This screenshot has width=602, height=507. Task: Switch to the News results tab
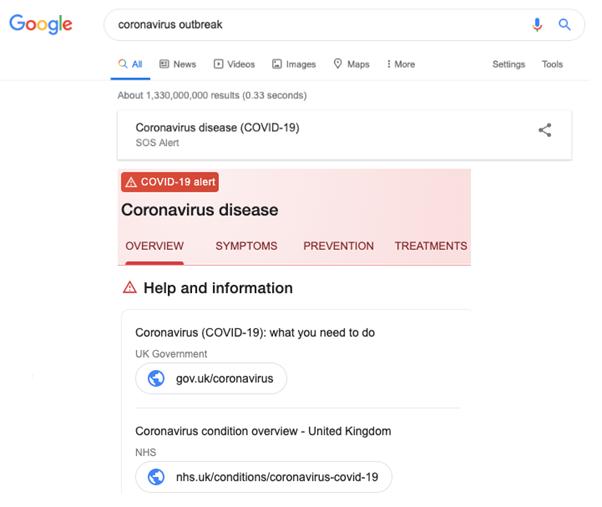(178, 64)
